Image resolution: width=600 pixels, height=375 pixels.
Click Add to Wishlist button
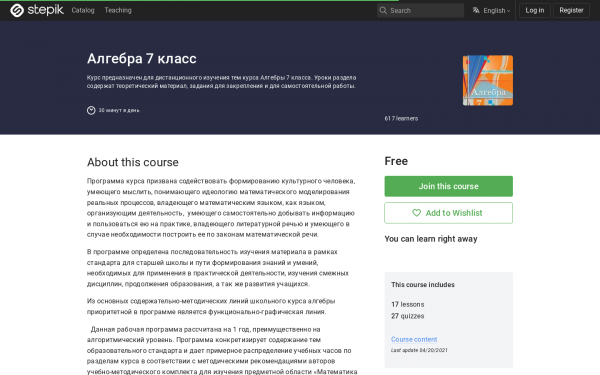click(448, 213)
